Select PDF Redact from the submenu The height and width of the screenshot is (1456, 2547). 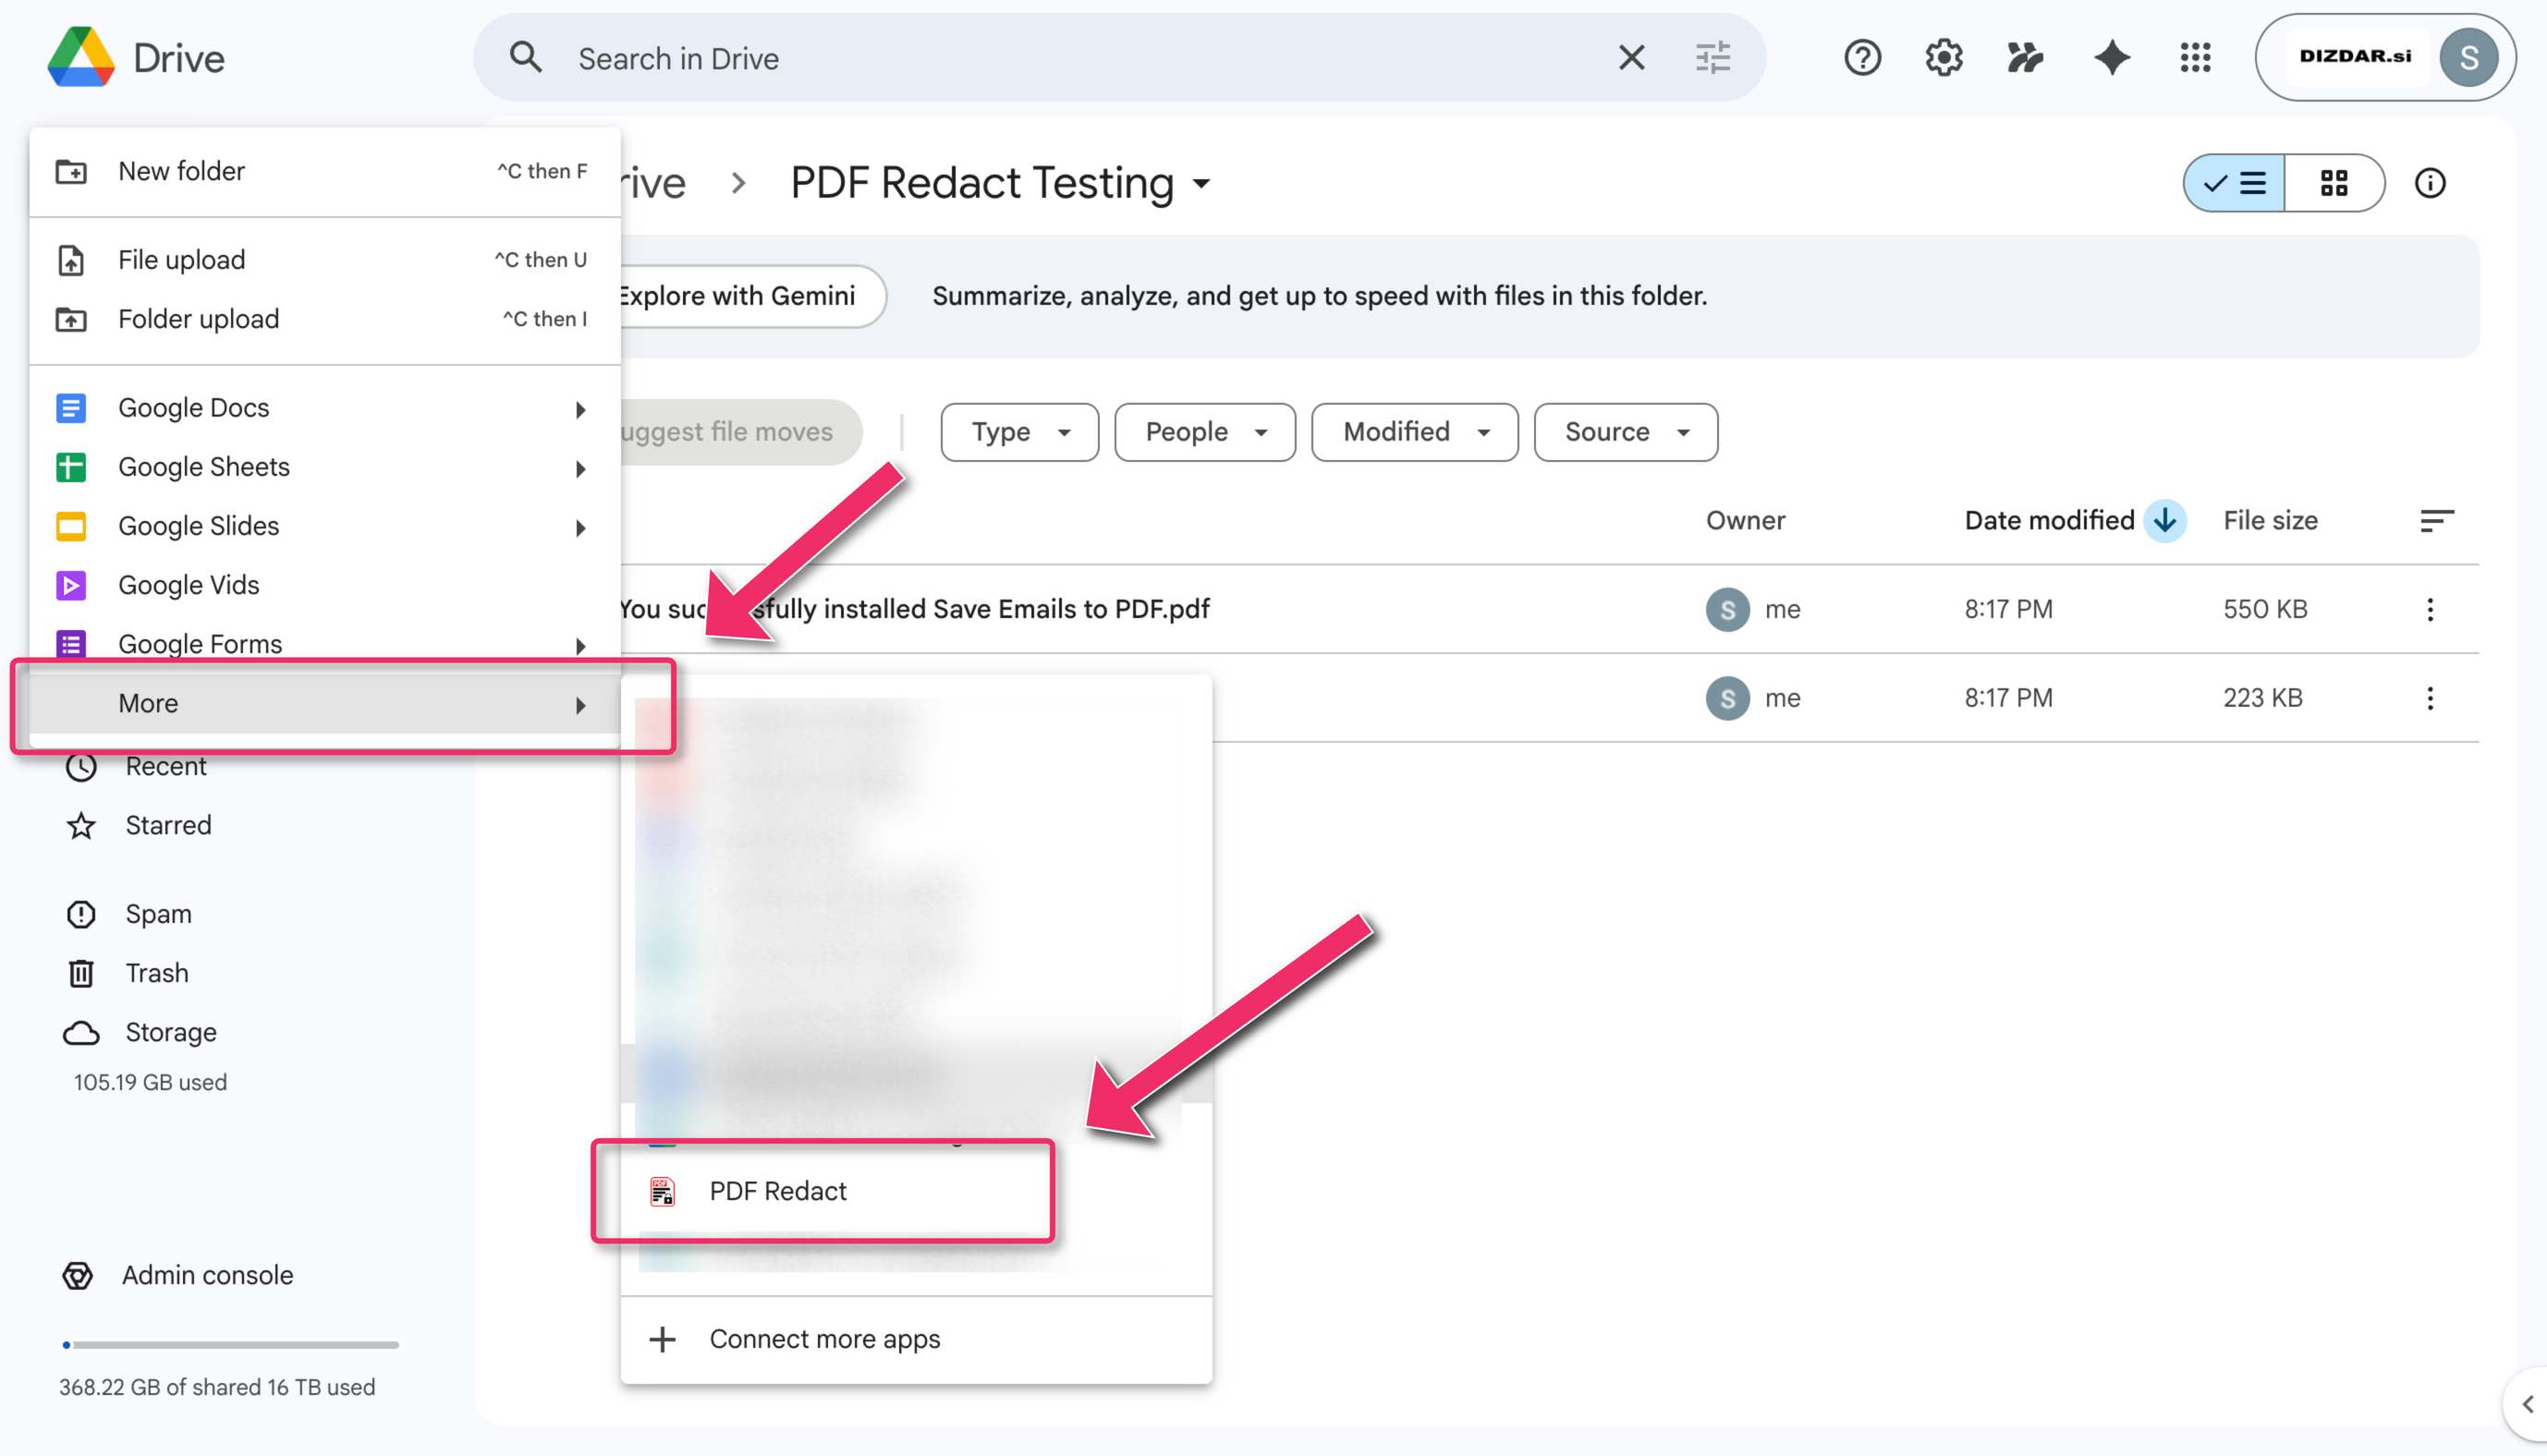click(x=778, y=1191)
